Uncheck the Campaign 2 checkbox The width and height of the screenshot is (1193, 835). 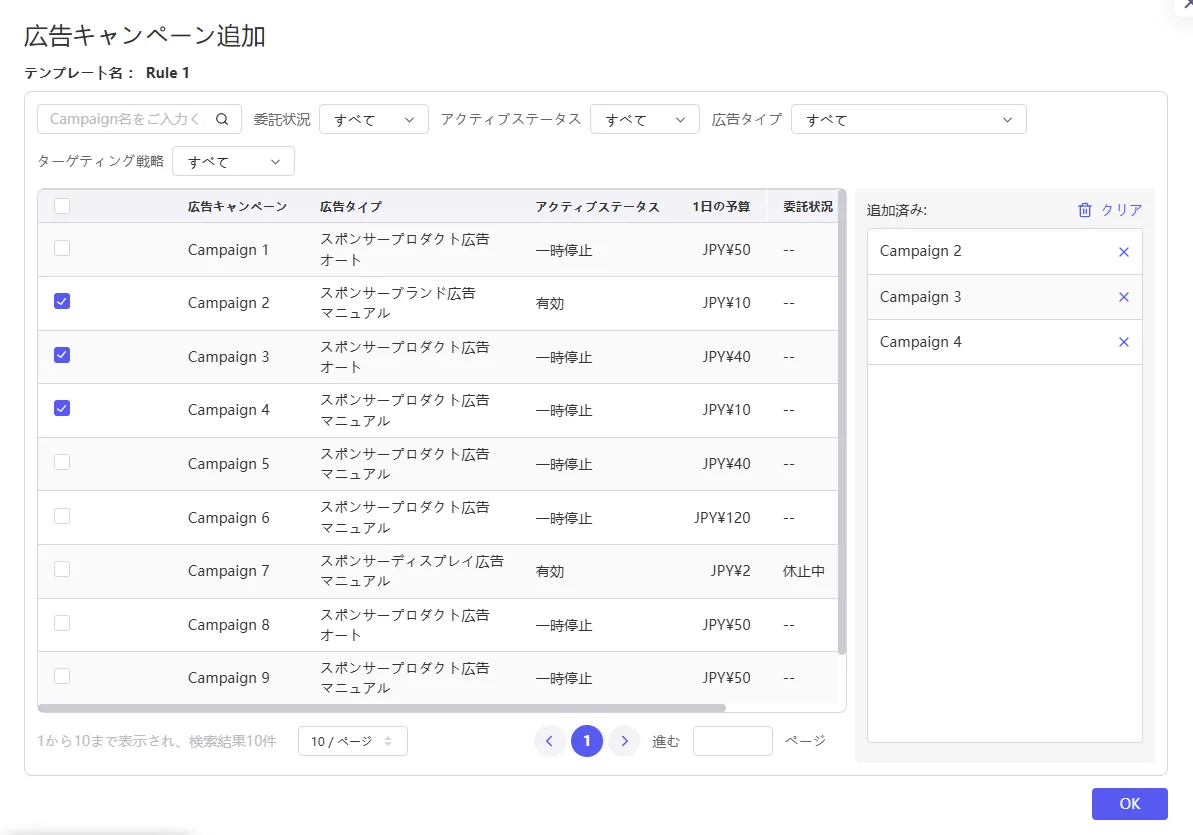[62, 301]
